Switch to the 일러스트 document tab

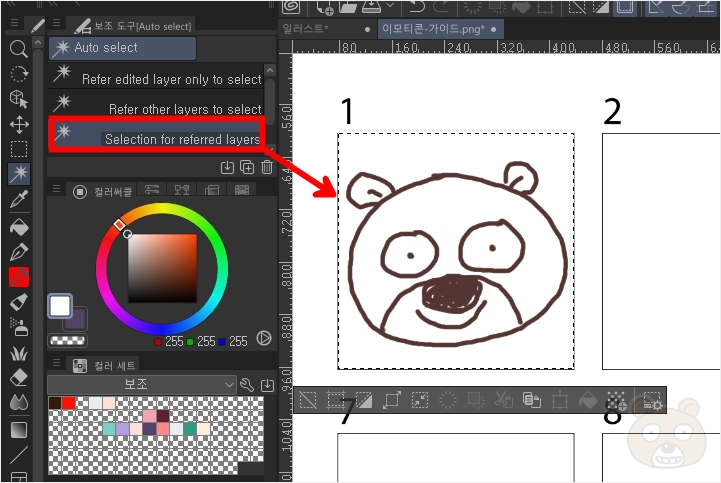point(305,29)
